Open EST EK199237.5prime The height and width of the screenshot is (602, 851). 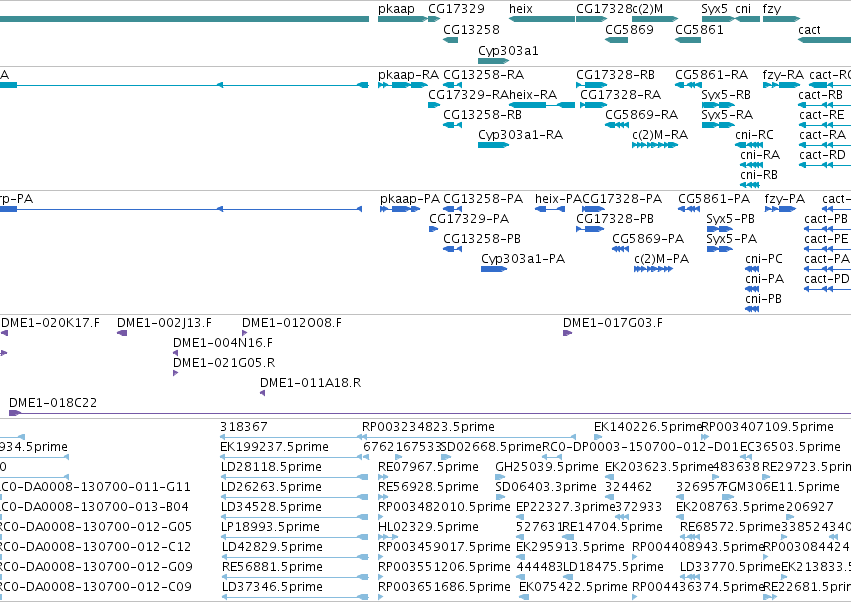pyautogui.click(x=274, y=447)
